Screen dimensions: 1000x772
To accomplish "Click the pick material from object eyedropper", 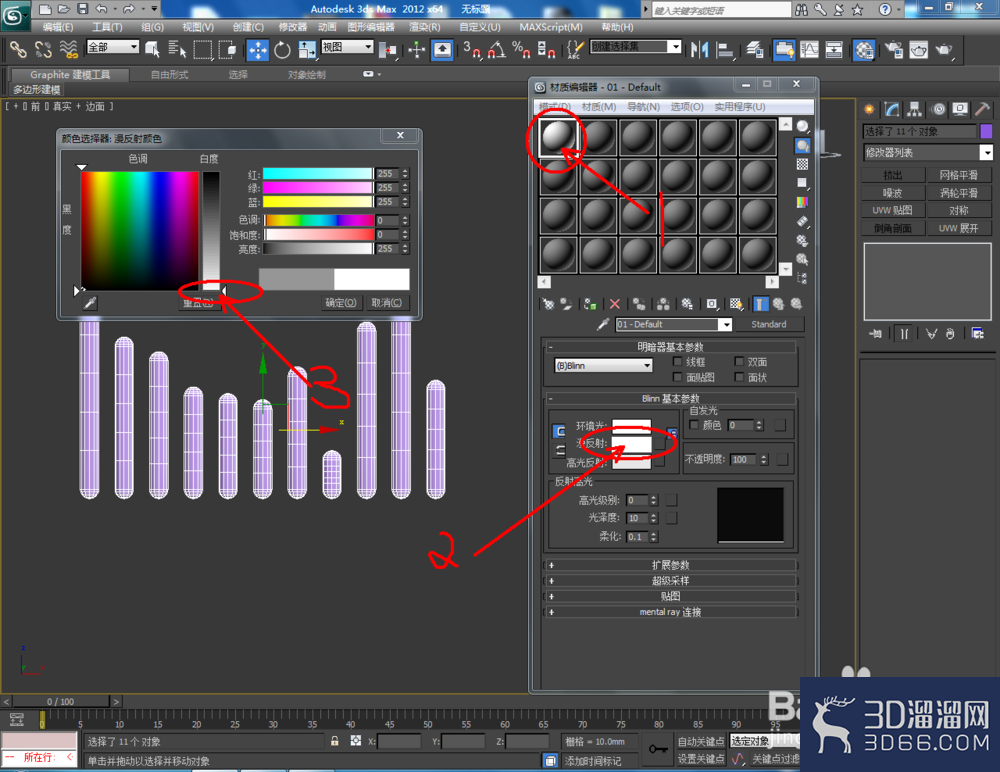I will pos(603,324).
